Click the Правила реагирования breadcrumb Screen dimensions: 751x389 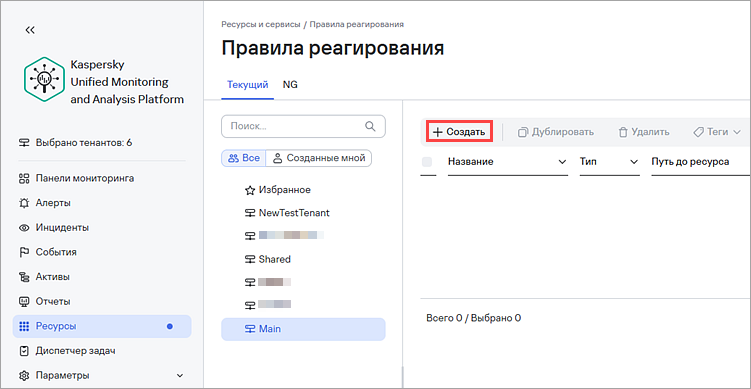[x=357, y=24]
